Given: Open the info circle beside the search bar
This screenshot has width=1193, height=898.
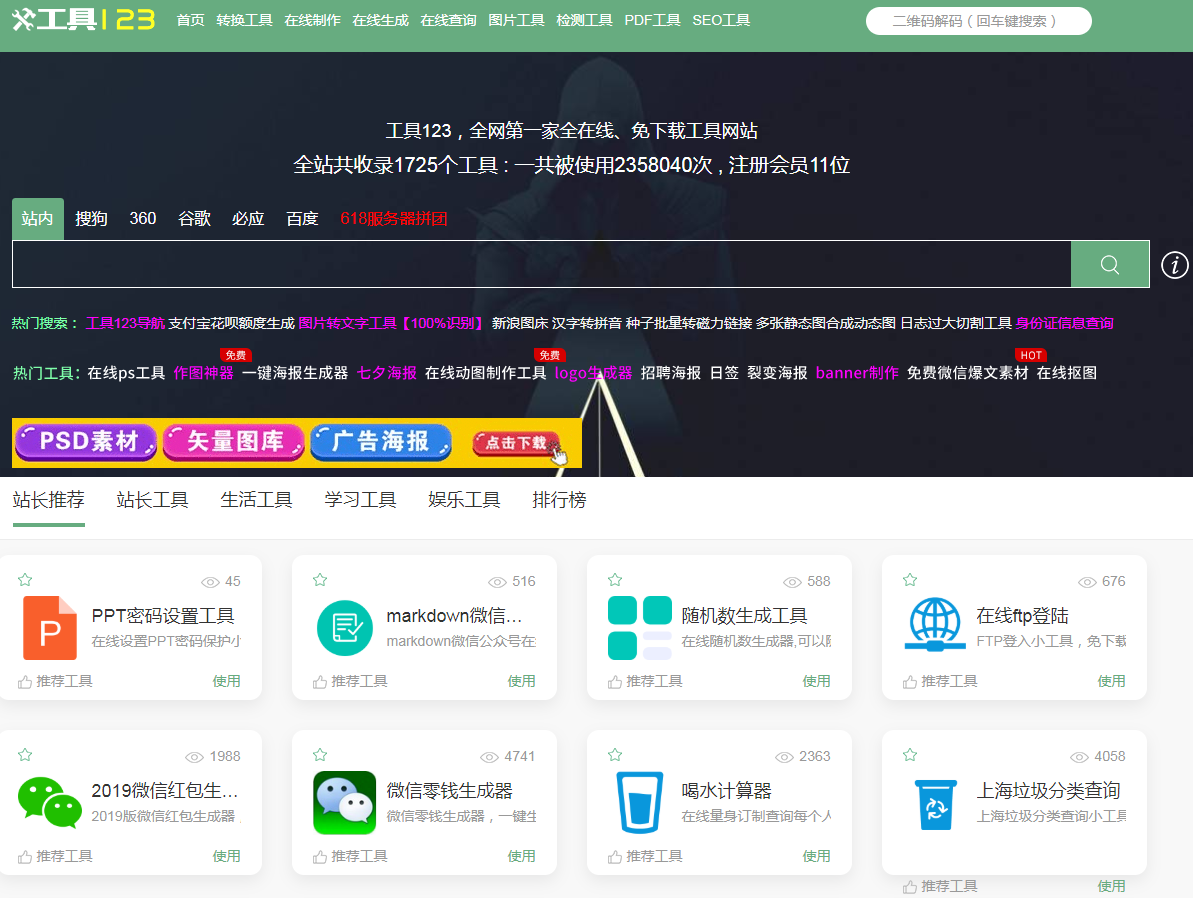Looking at the screenshot, I should [1174, 264].
